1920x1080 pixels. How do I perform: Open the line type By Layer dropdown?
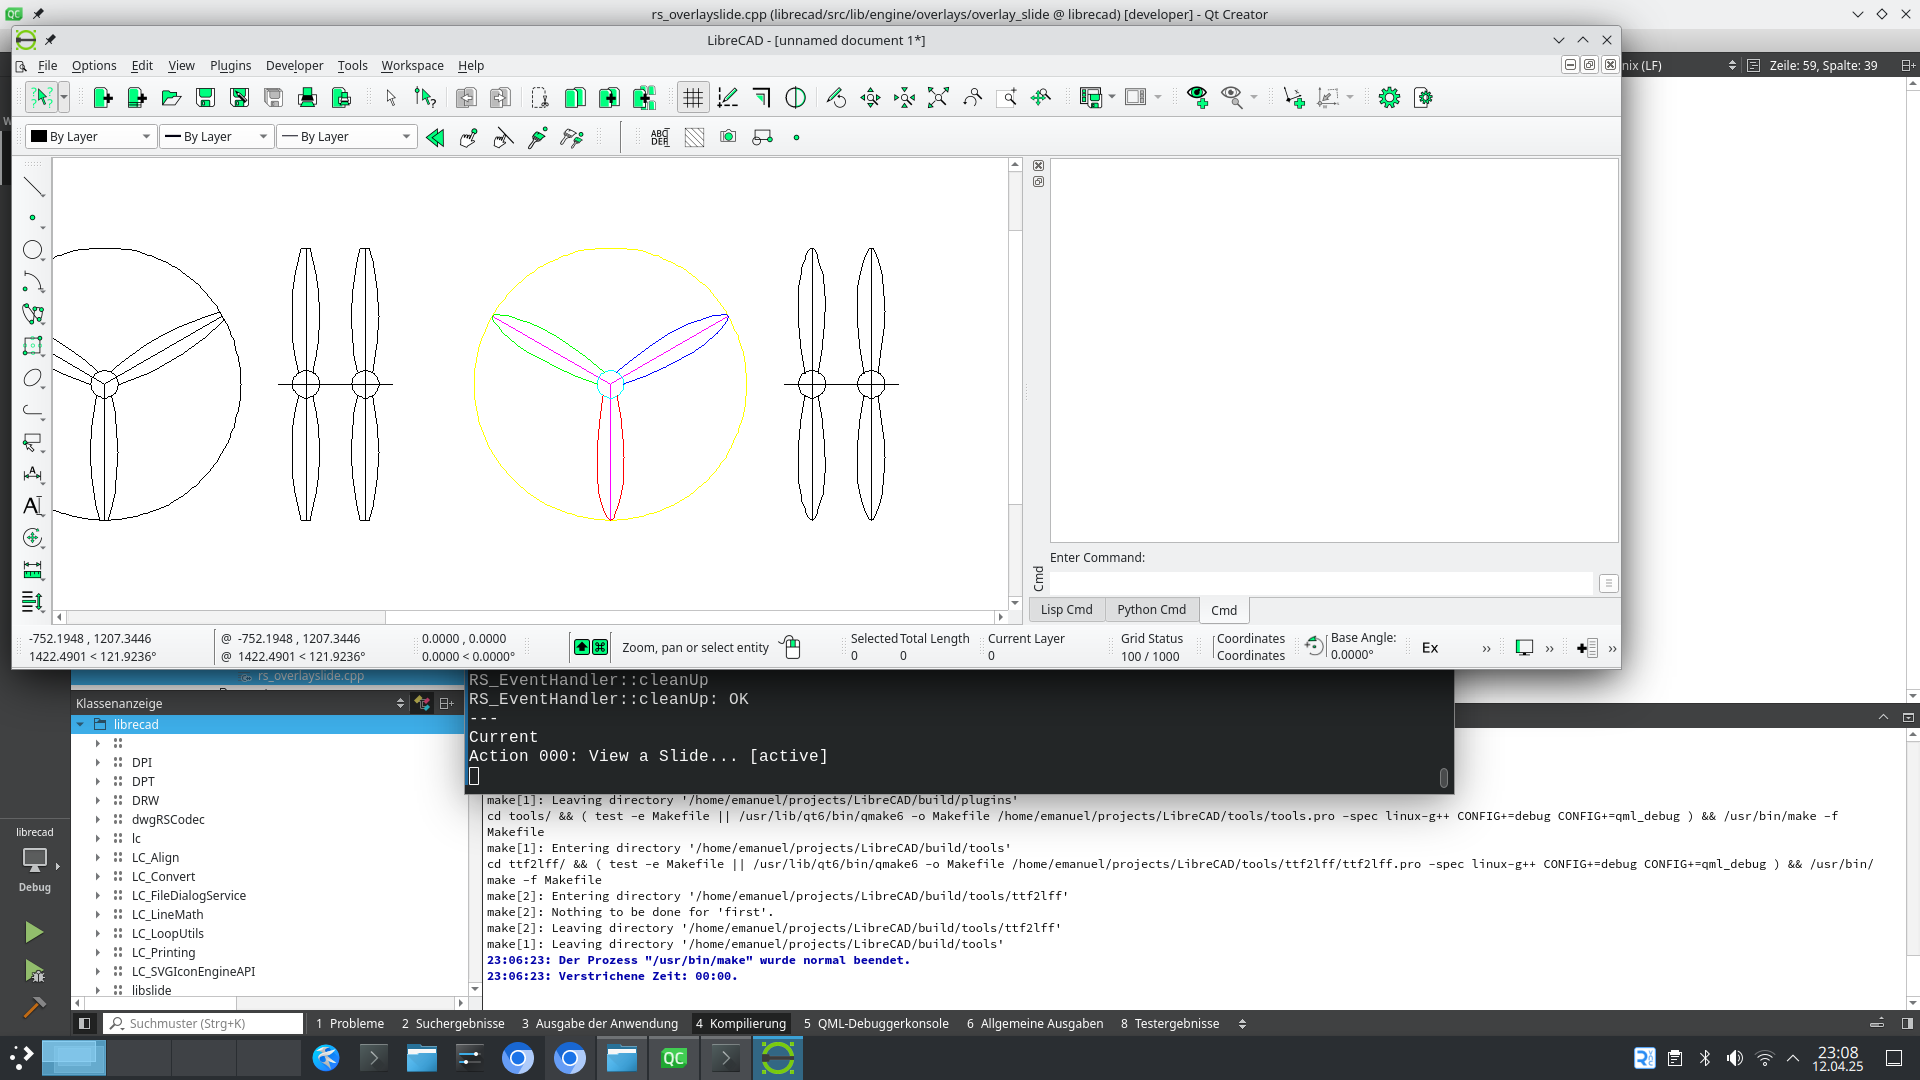click(347, 137)
